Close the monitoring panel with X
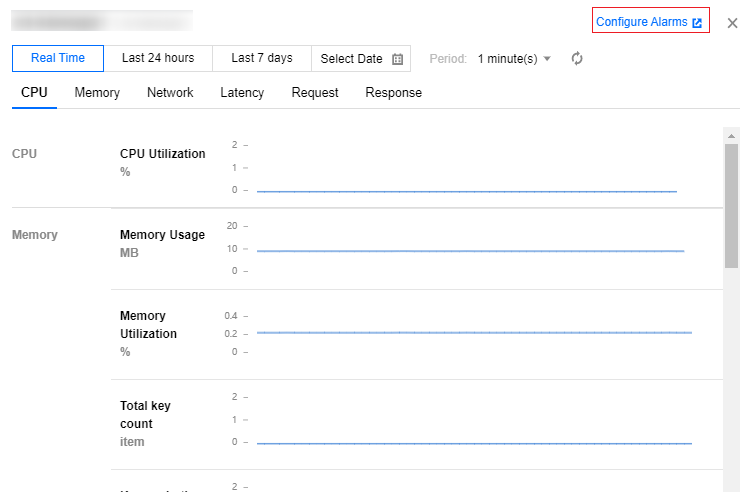751x492 pixels. point(732,23)
